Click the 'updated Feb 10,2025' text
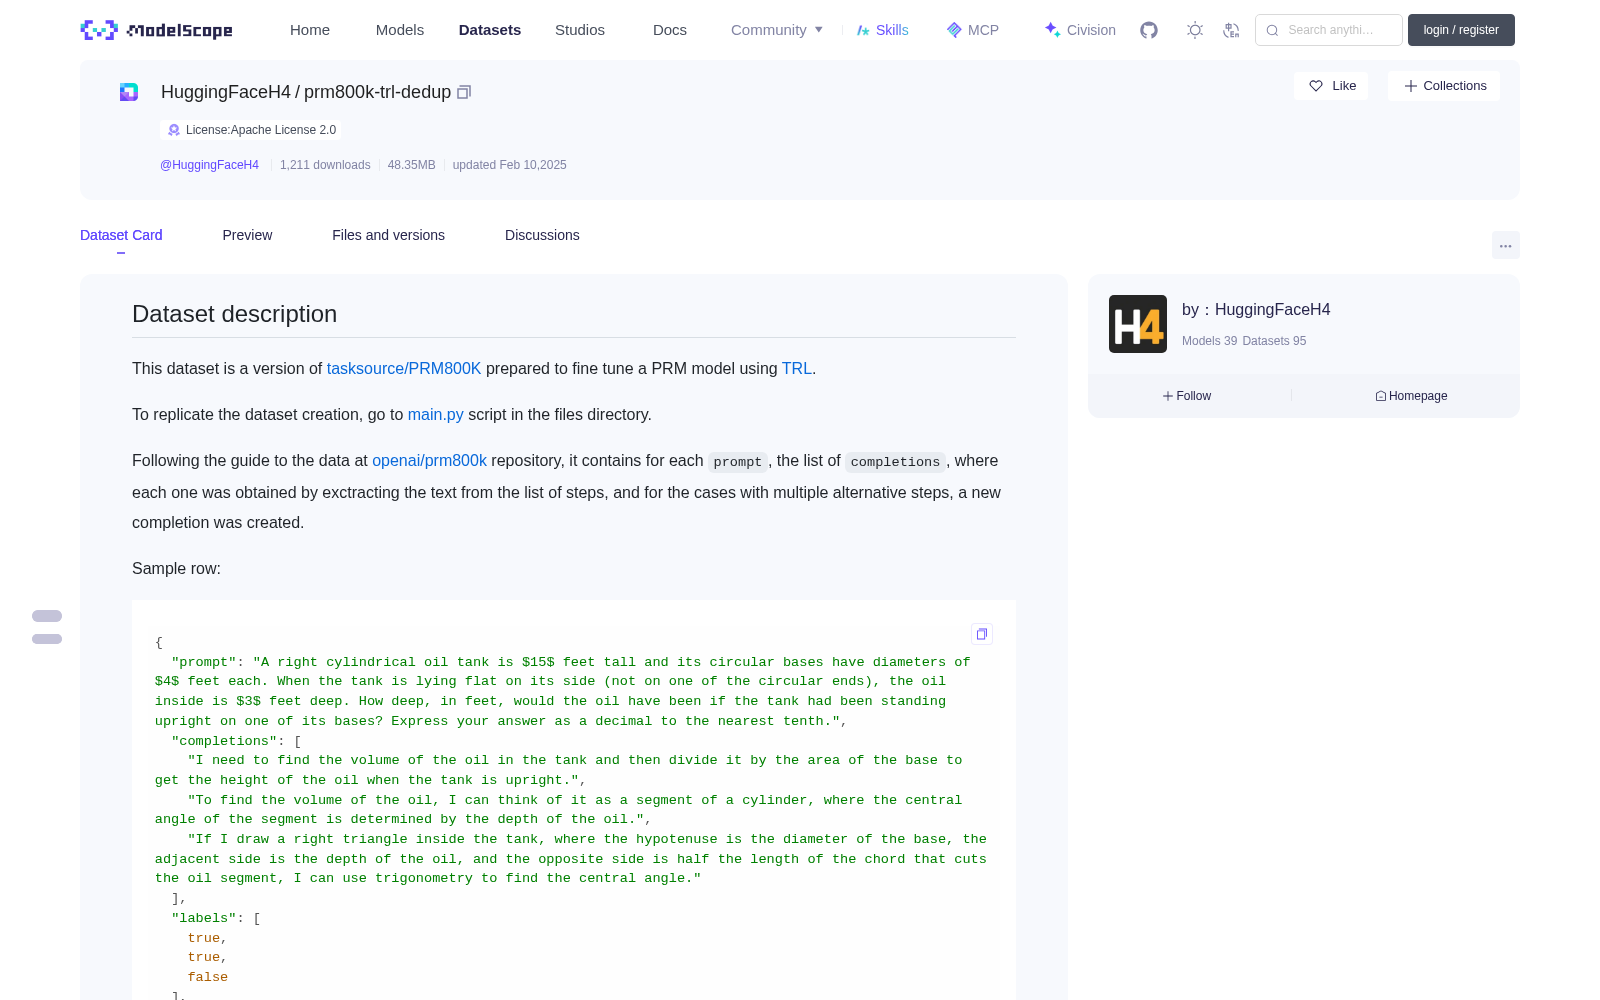 (x=510, y=165)
